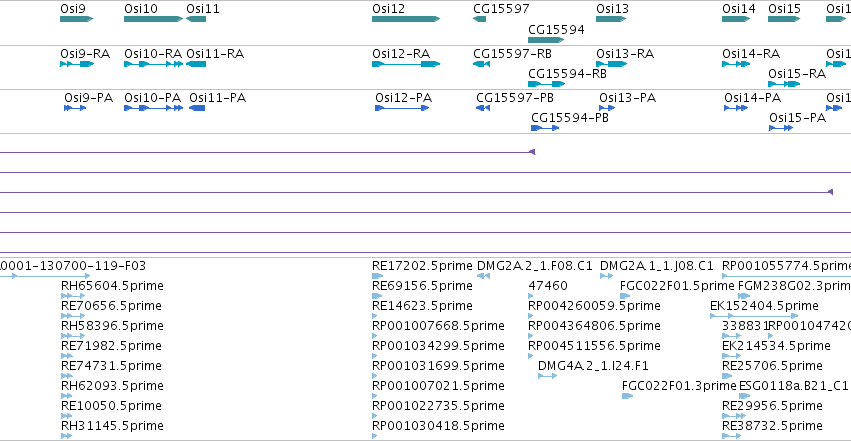Select the Osi12-RA transcript glyph
851x441 pixels.
click(406, 64)
